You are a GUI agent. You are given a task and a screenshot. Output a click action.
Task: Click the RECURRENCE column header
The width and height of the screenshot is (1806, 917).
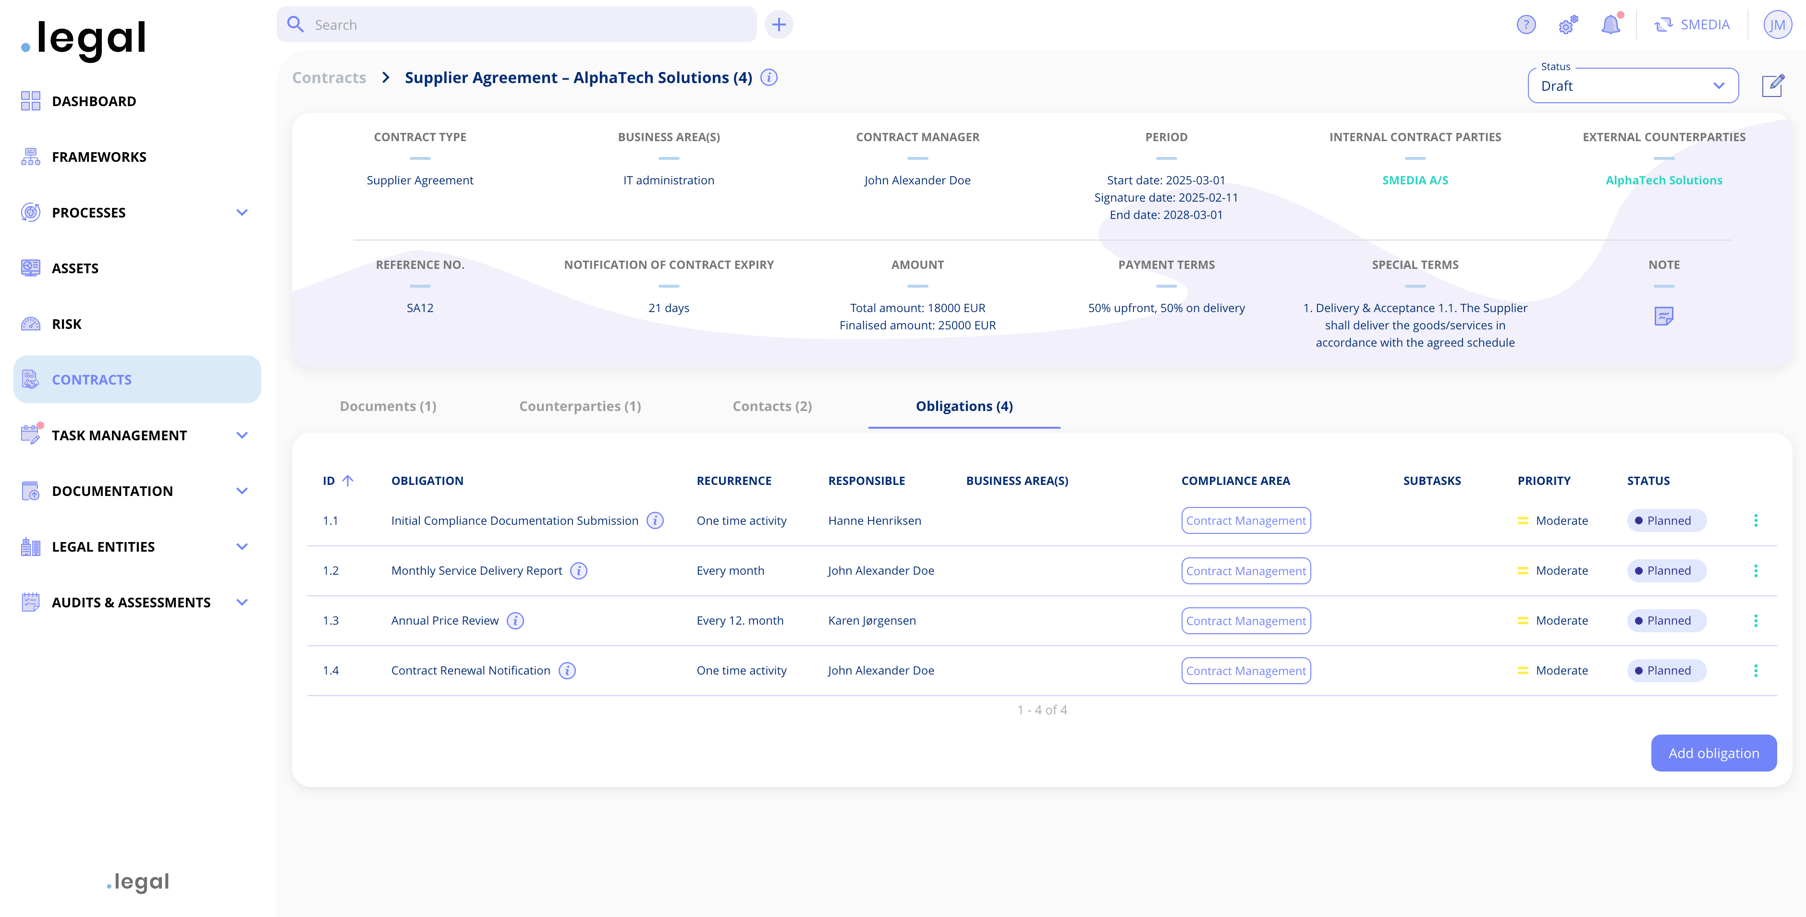click(734, 481)
